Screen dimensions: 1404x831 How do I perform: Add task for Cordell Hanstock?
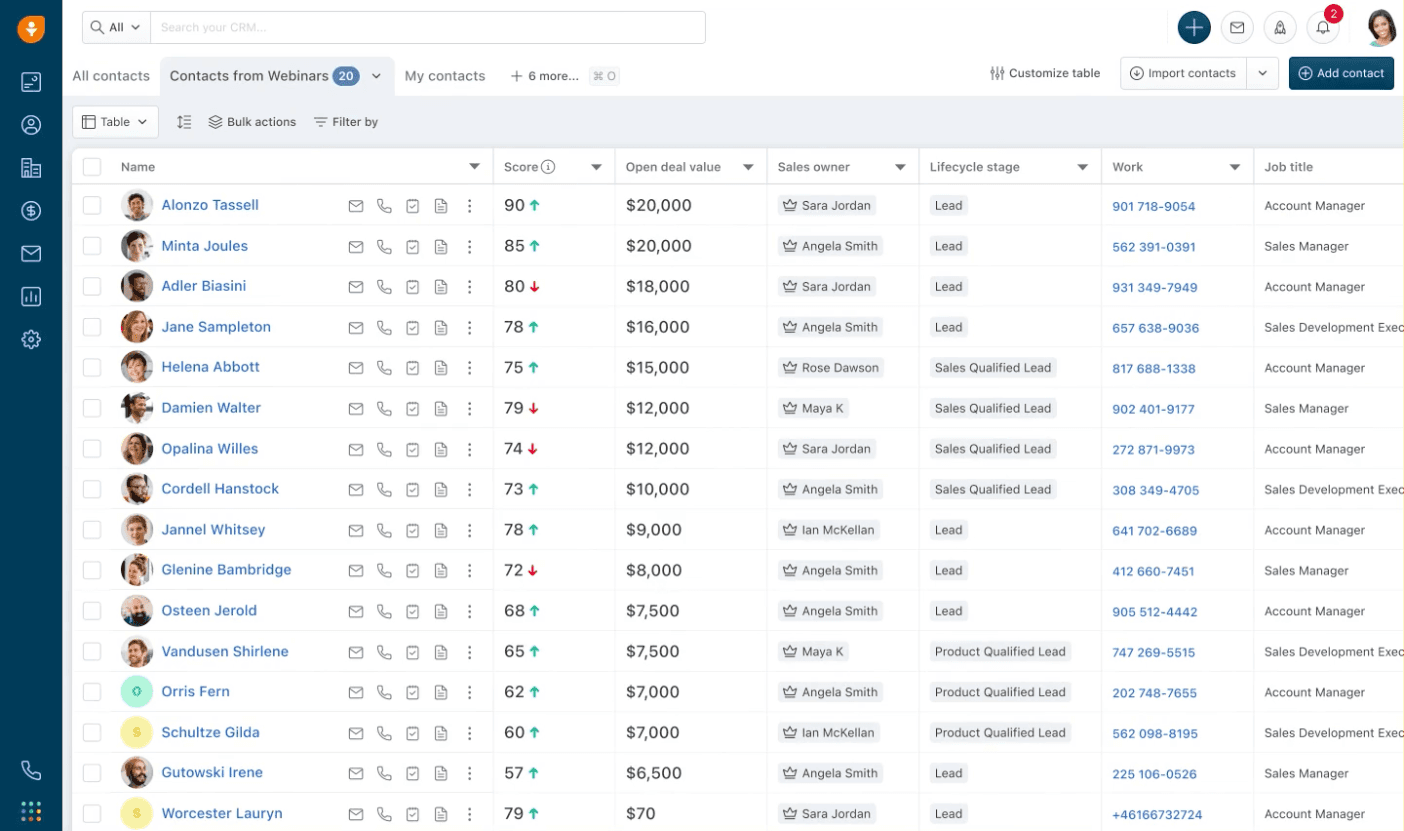click(x=413, y=490)
